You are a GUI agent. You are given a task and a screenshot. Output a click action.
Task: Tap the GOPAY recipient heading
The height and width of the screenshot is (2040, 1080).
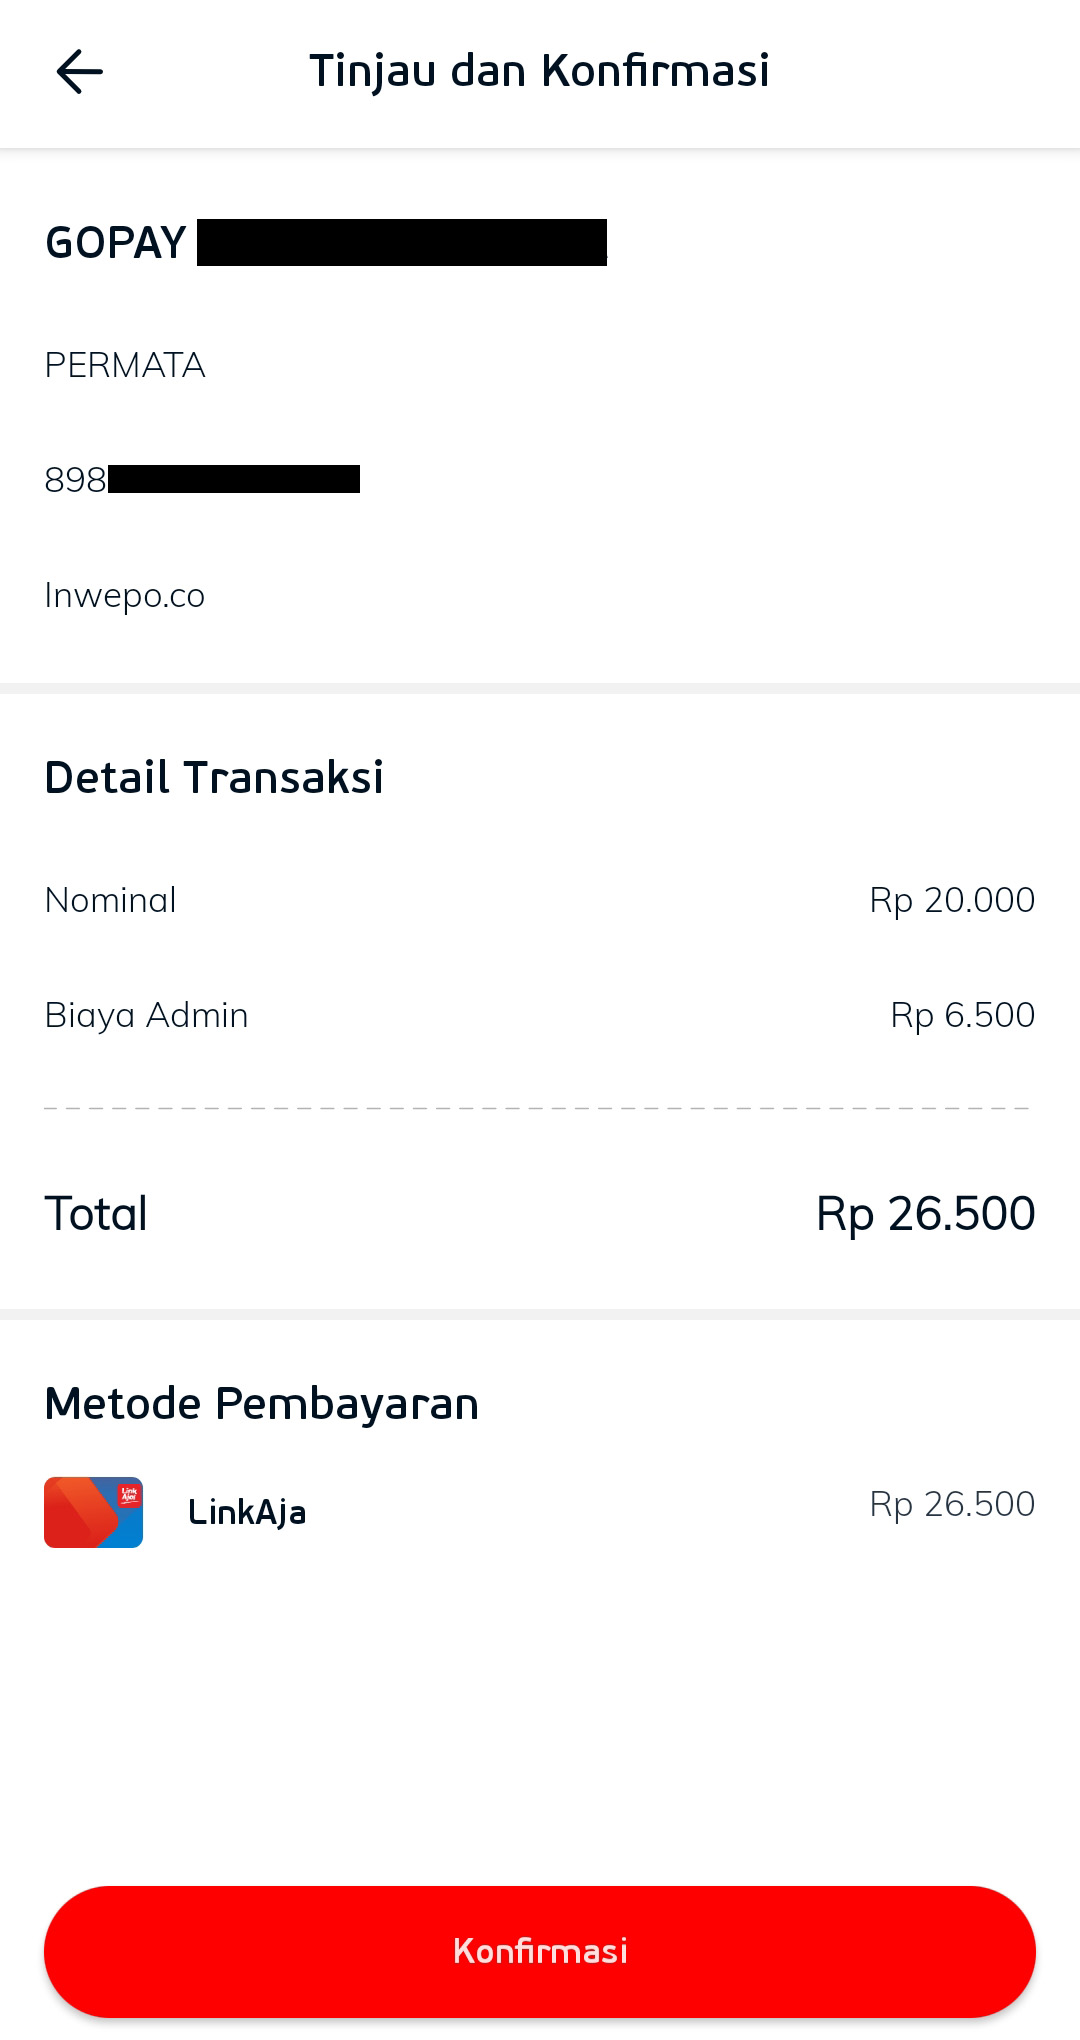point(116,243)
